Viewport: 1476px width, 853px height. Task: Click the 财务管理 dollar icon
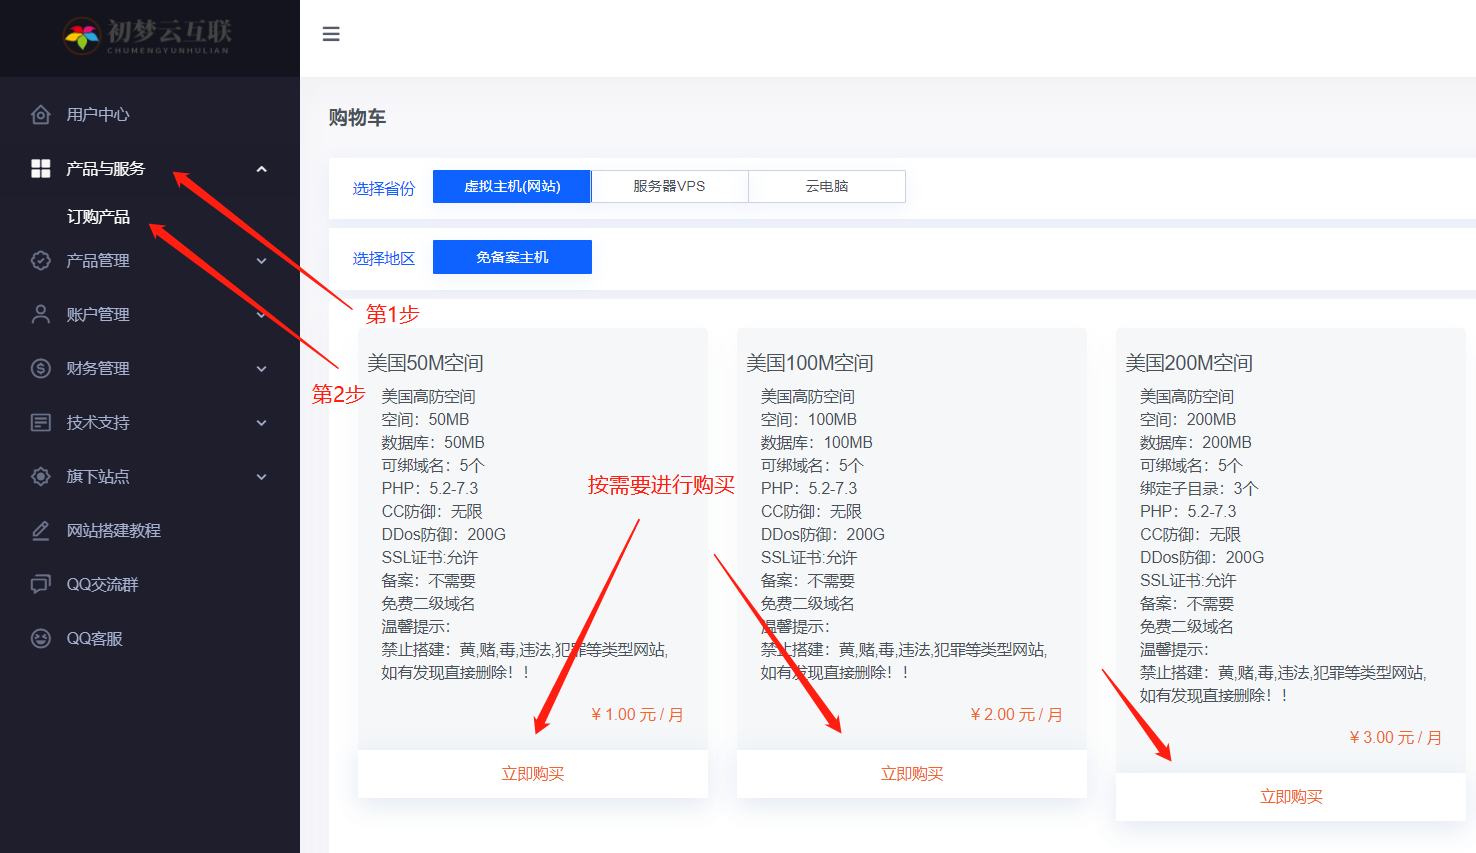(x=40, y=368)
